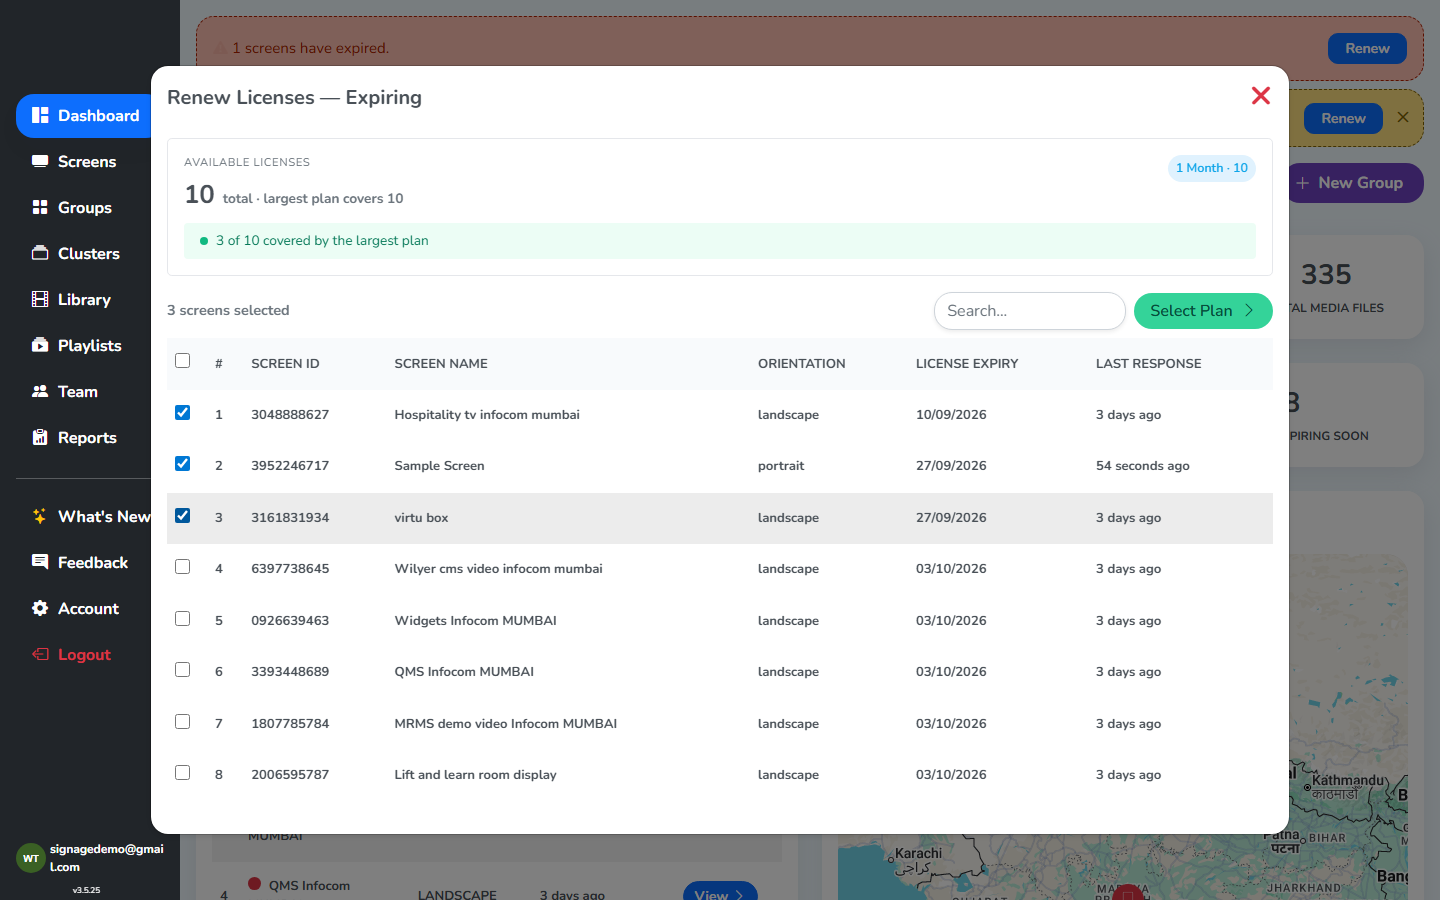Viewport: 1440px width, 900px height.
Task: Click the Feedback chat icon
Action: 40,562
